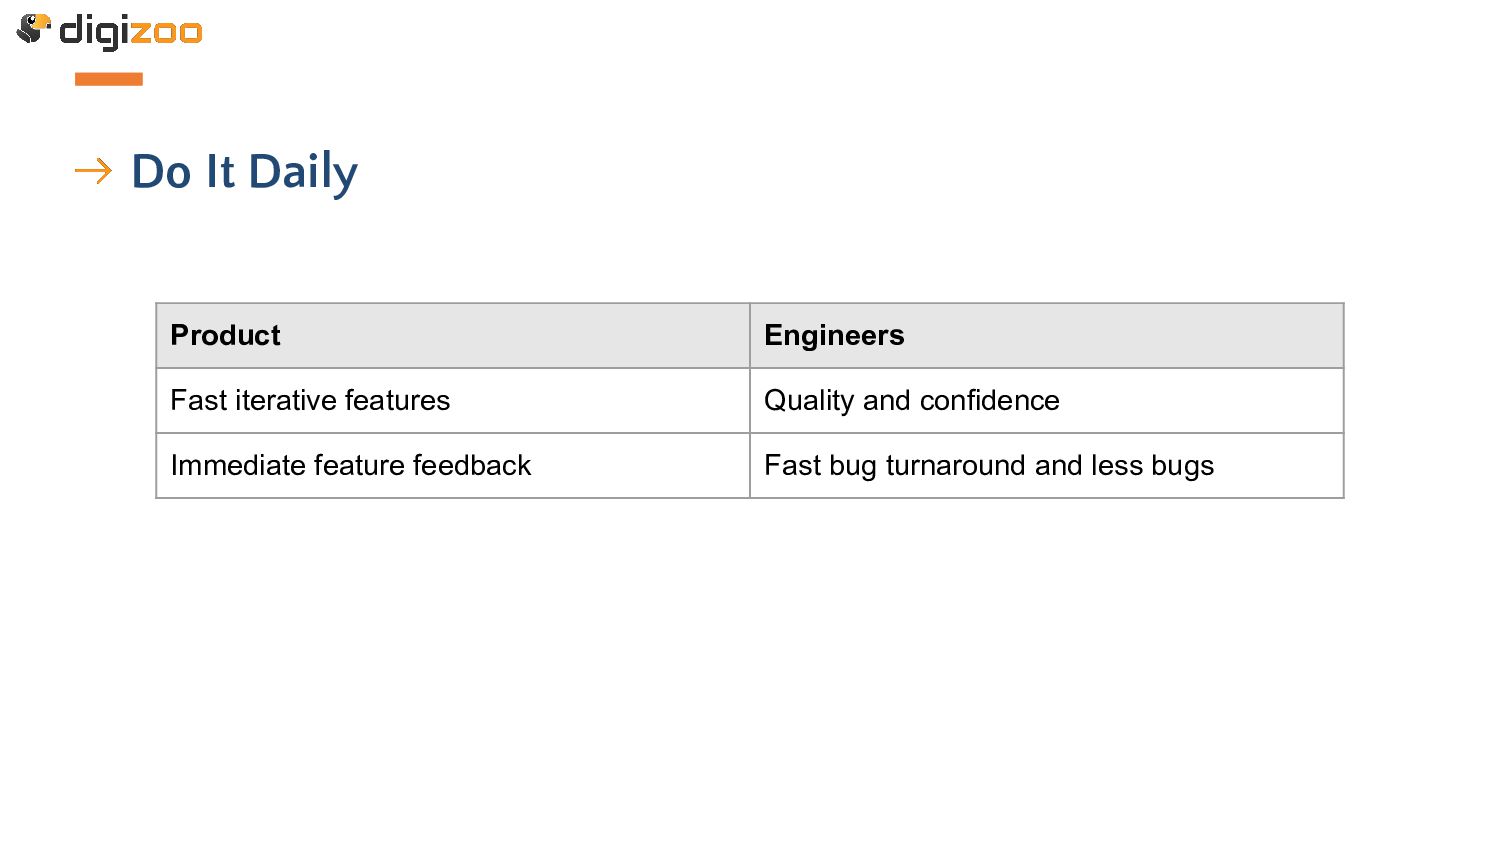Click the orange arrow beside the title
The image size is (1500, 844).
coord(93,172)
